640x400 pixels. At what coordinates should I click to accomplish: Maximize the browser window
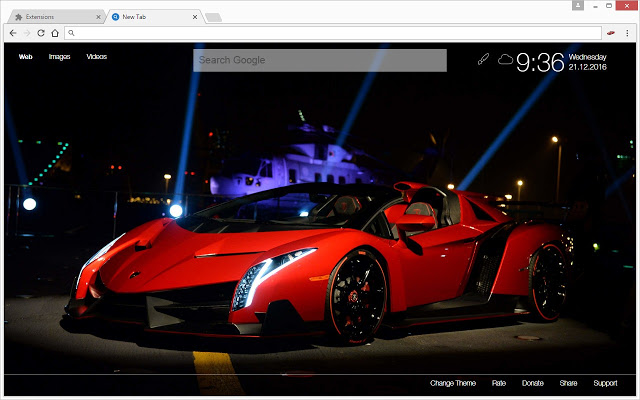click(609, 6)
